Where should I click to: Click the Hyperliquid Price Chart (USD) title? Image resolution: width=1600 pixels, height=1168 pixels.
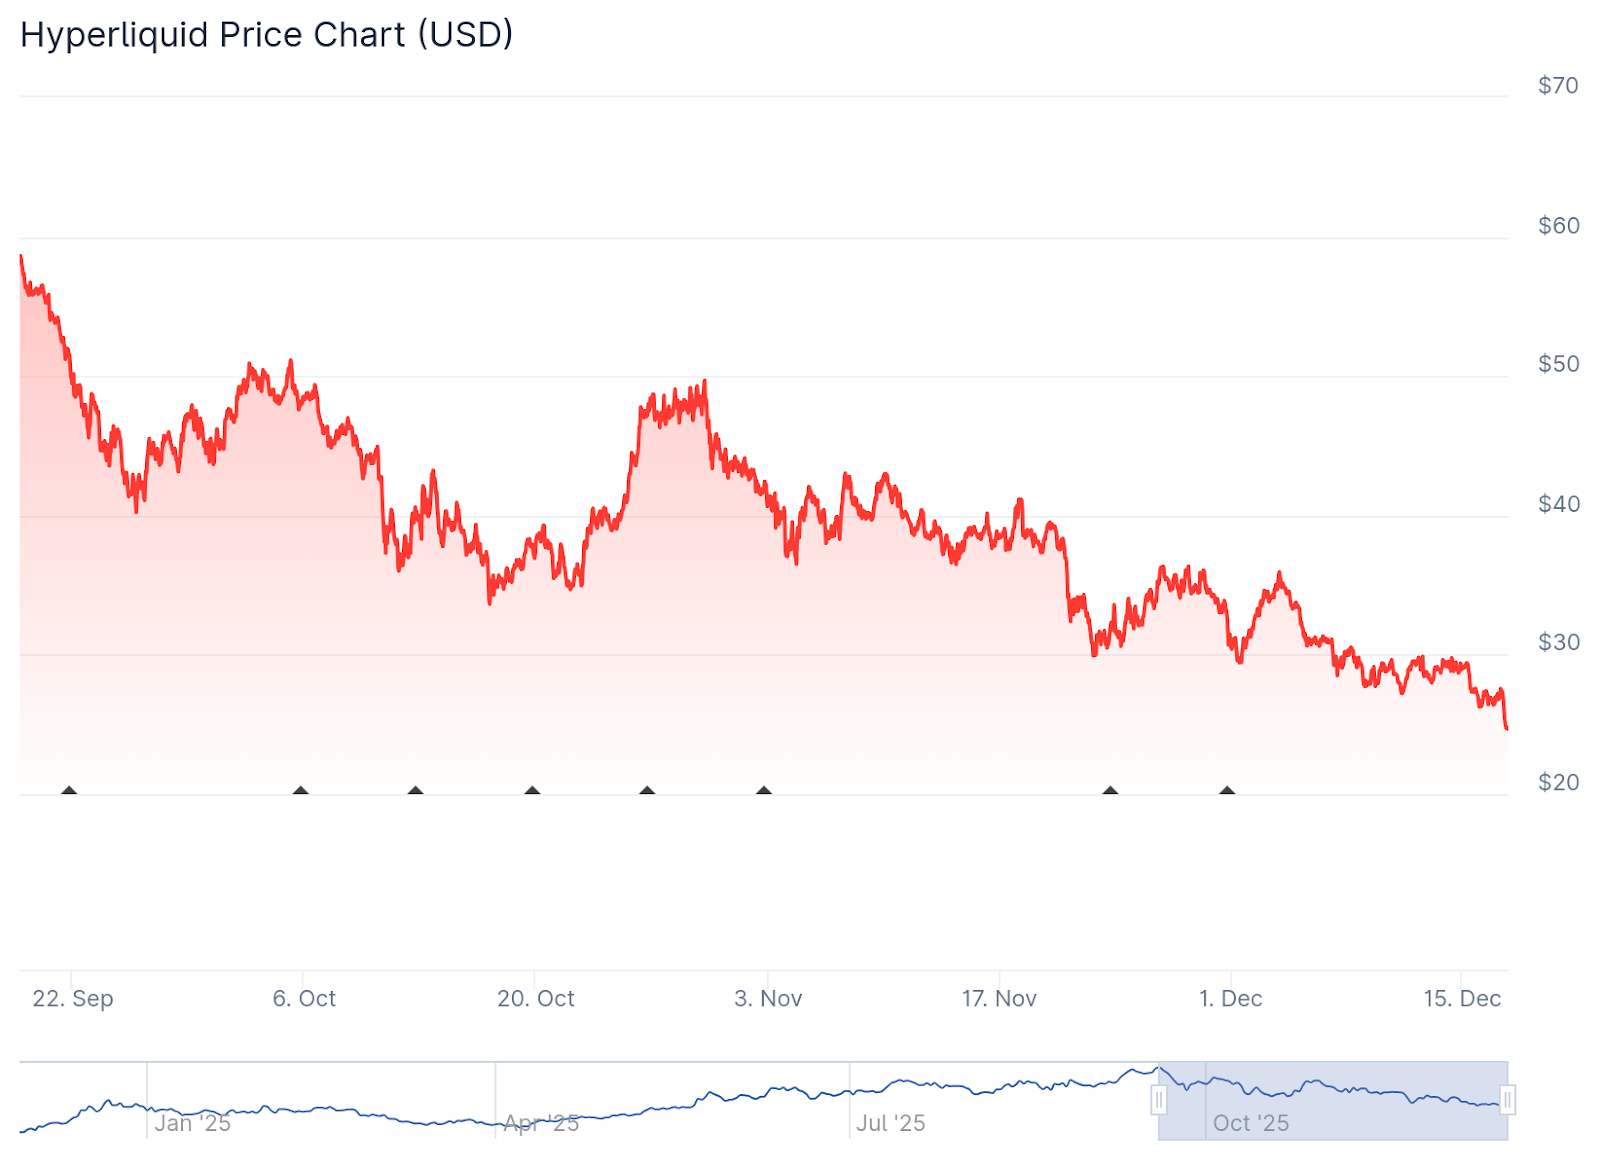click(x=267, y=35)
